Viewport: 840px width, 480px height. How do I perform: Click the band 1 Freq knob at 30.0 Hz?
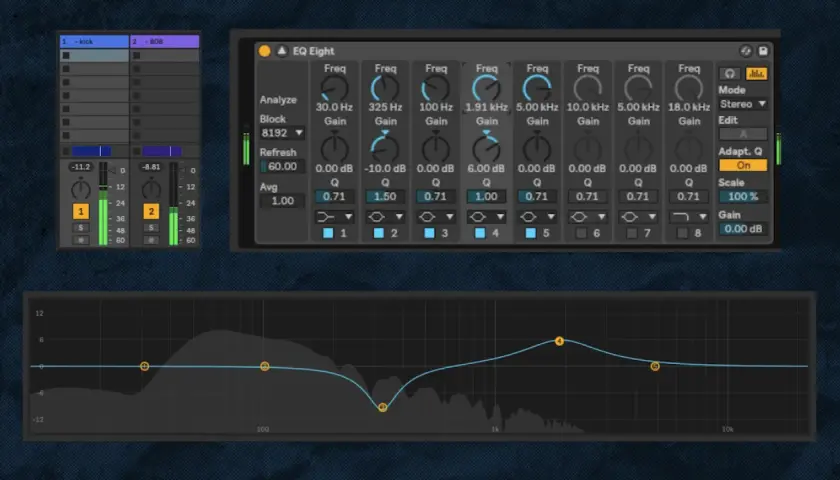tap(335, 88)
